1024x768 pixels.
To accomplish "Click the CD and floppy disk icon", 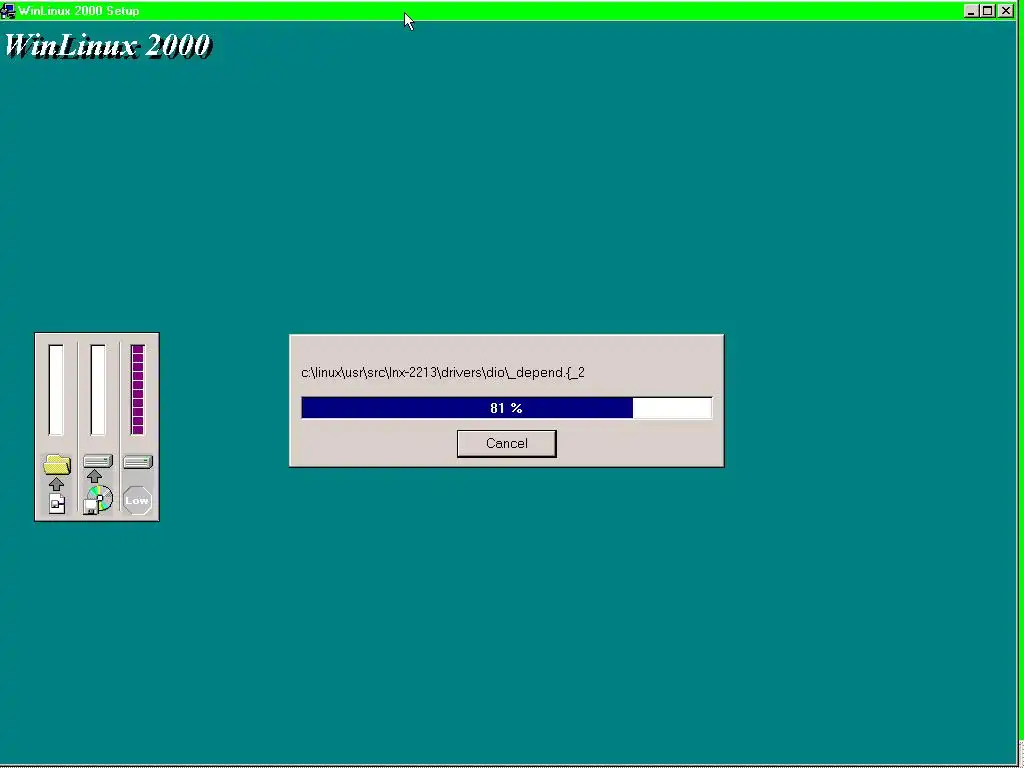I will (98, 500).
